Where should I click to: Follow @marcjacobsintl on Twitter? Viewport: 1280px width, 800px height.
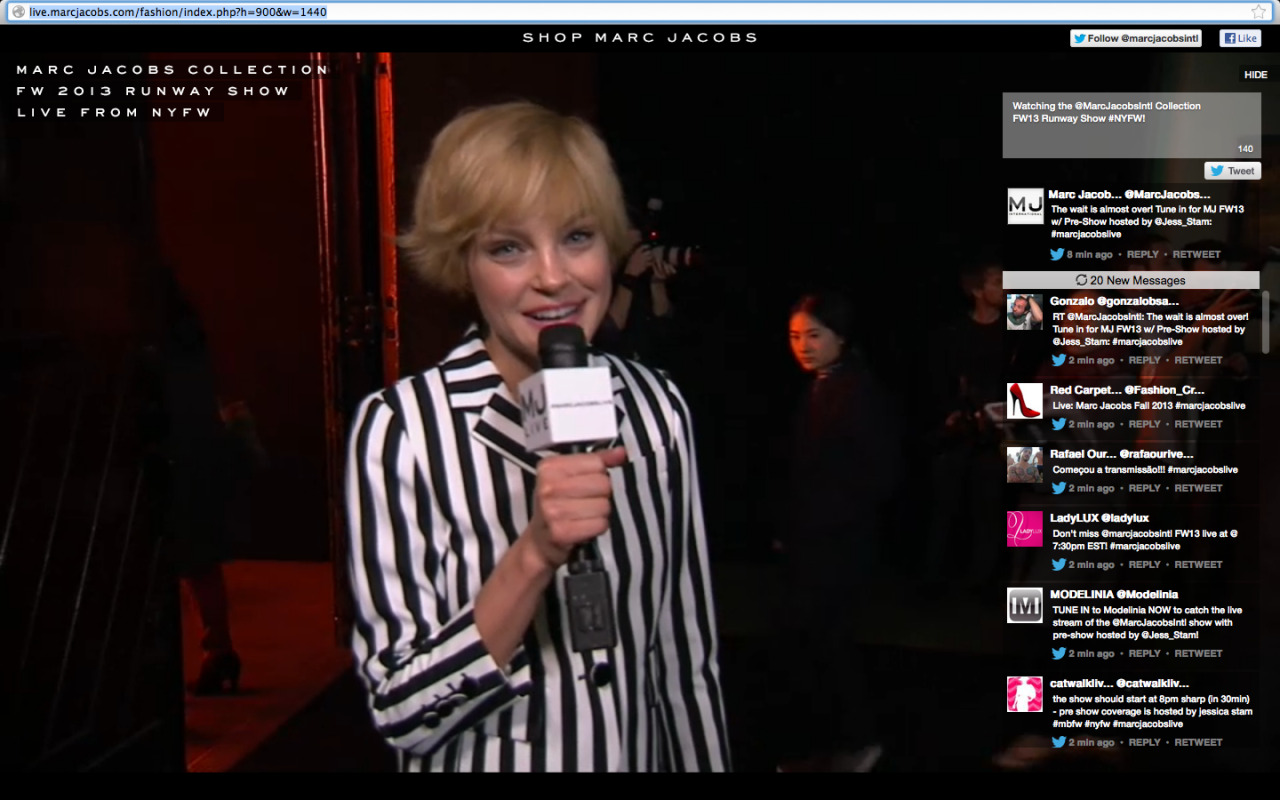pos(1135,38)
